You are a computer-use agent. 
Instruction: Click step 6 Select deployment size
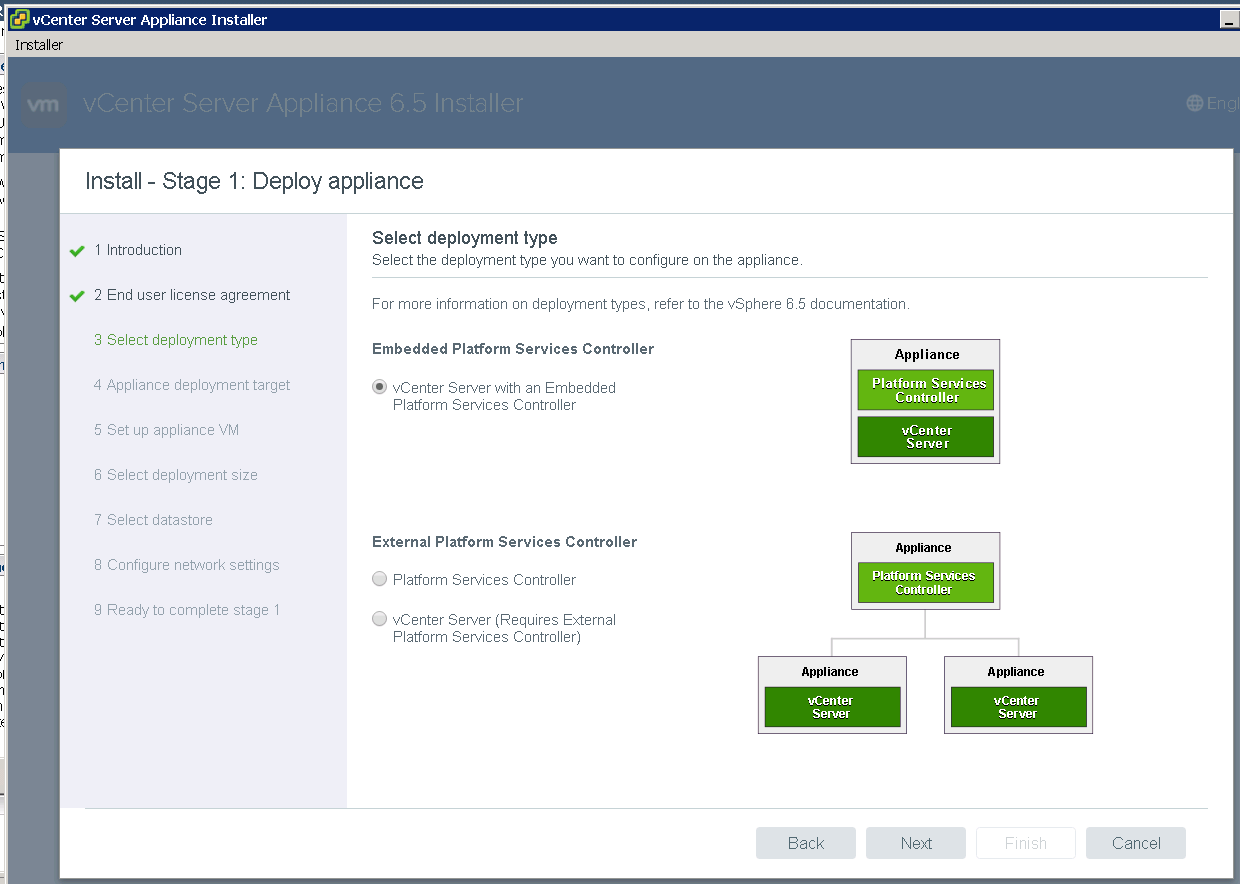[x=176, y=475]
